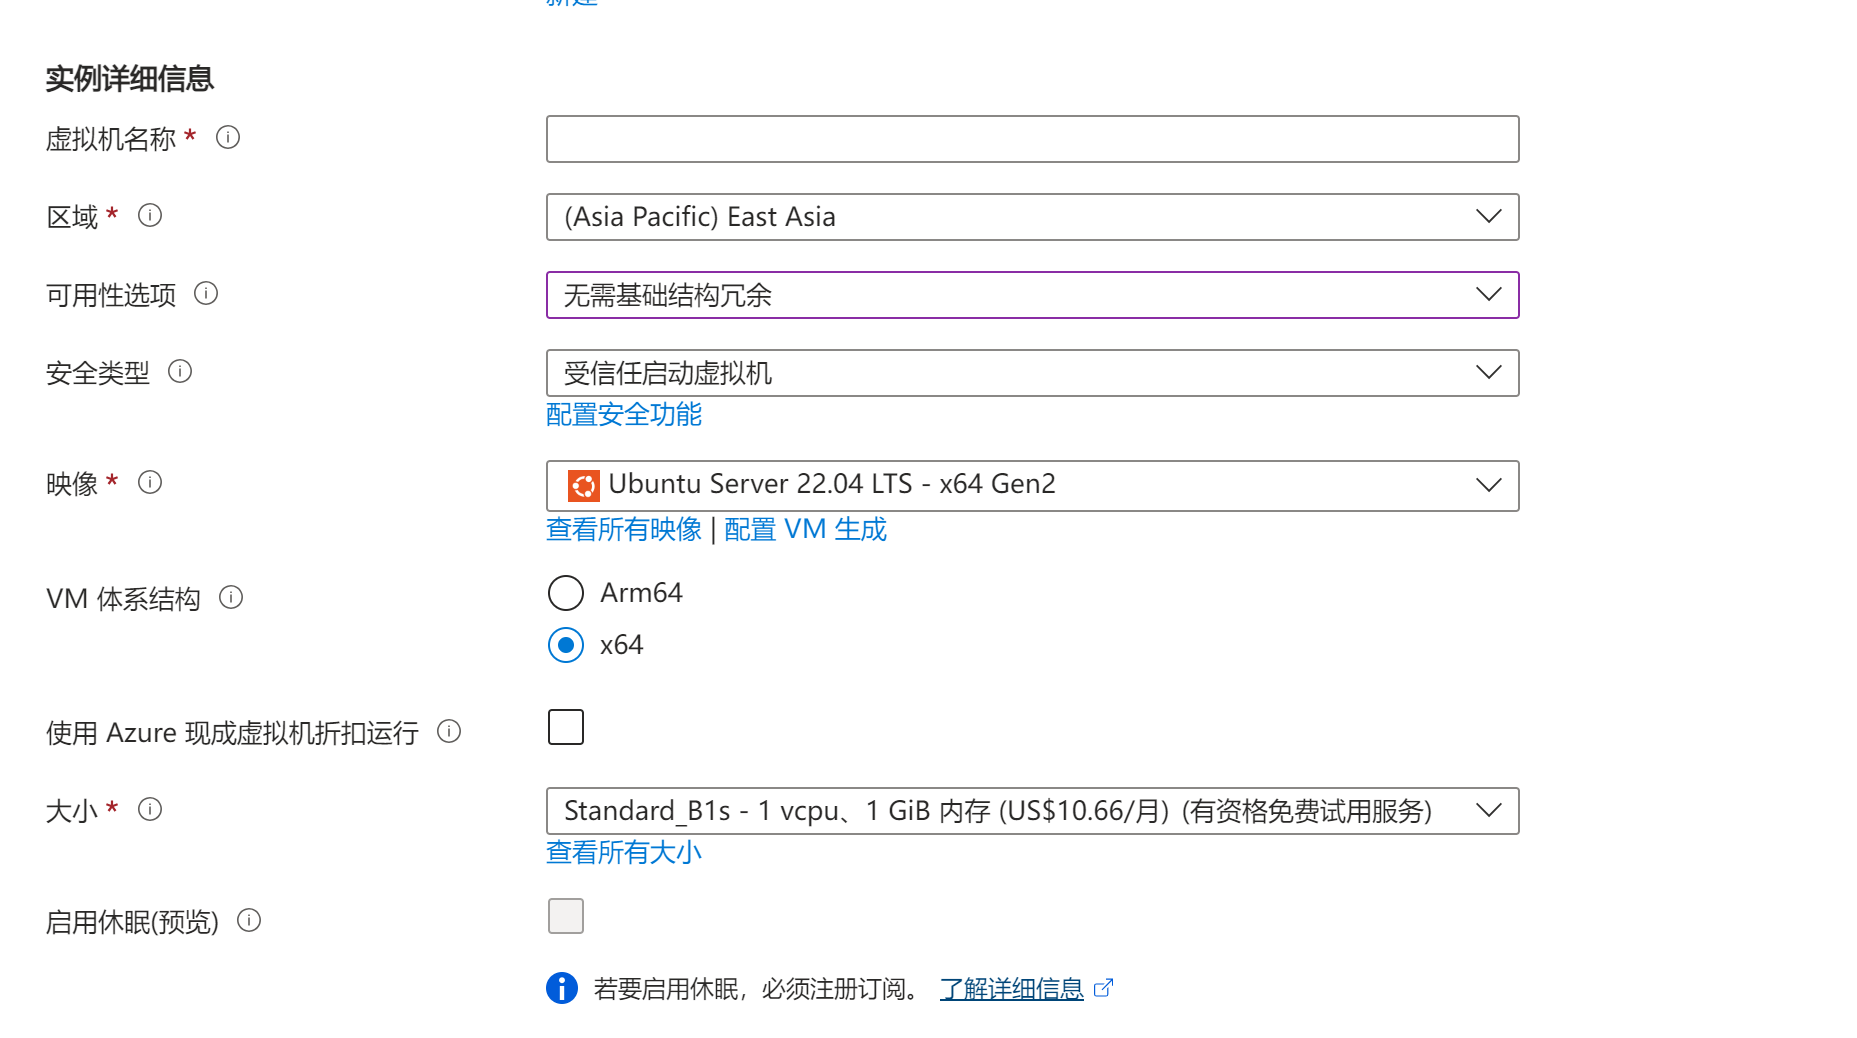Click the 配置 VM 生成 link

[x=805, y=529]
